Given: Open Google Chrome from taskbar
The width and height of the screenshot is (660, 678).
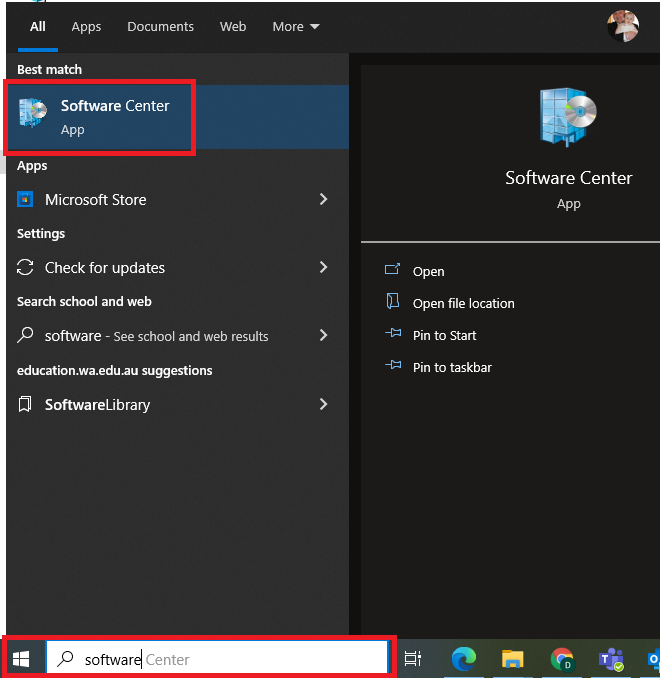Looking at the screenshot, I should coord(562,659).
